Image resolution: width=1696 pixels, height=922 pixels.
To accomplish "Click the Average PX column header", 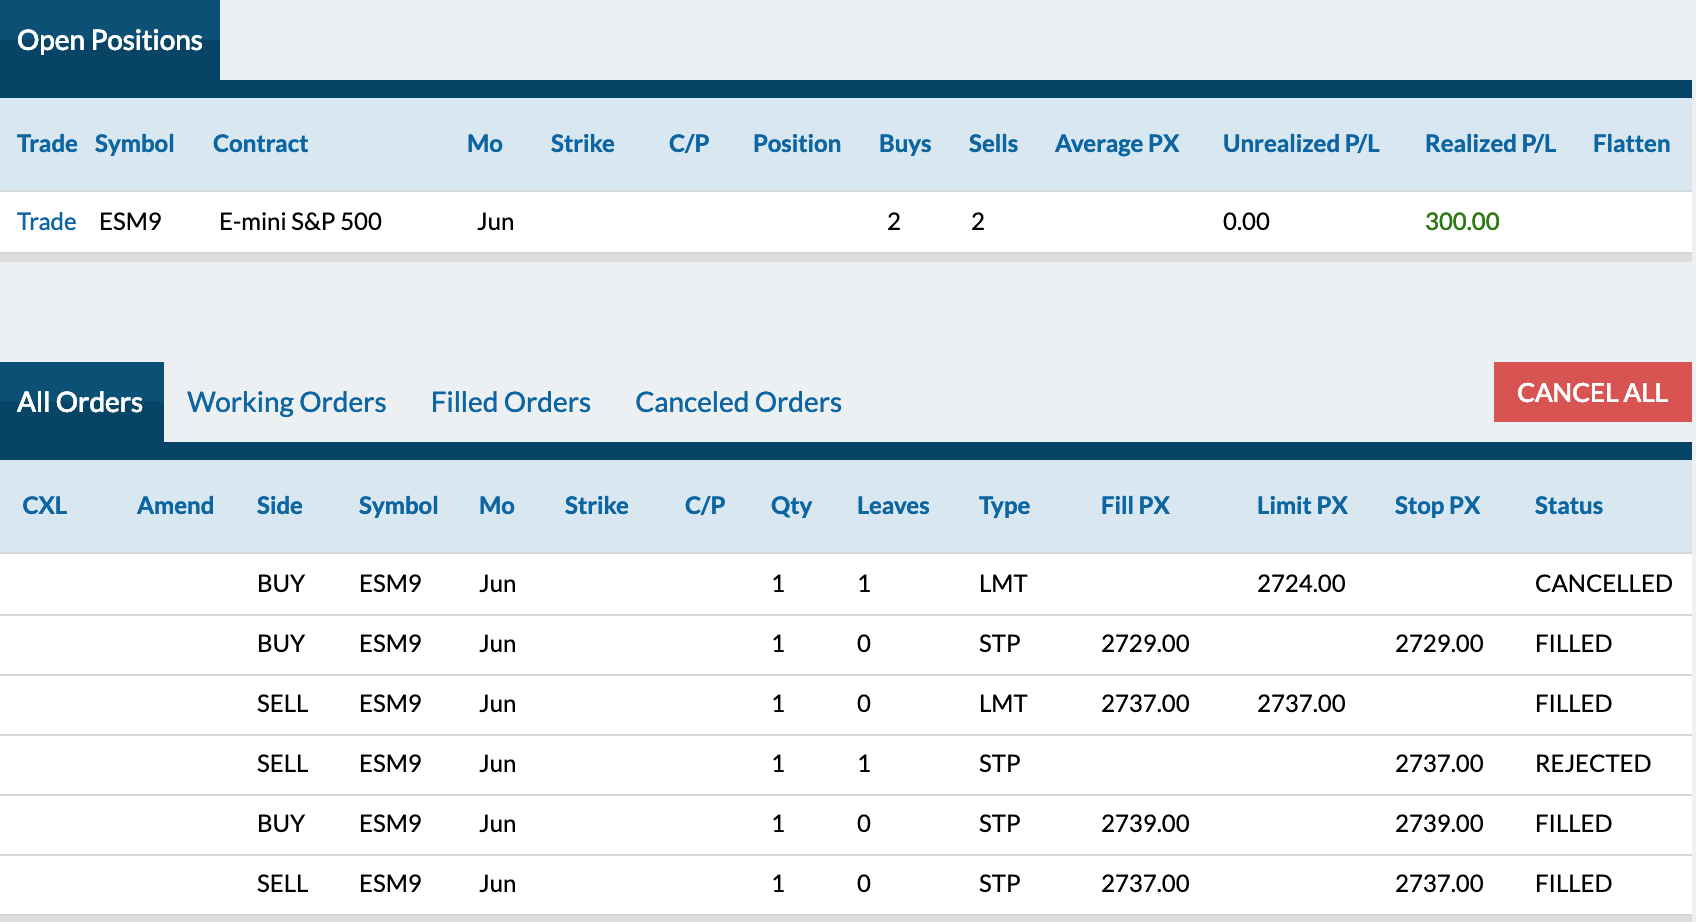I will (x=1117, y=143).
